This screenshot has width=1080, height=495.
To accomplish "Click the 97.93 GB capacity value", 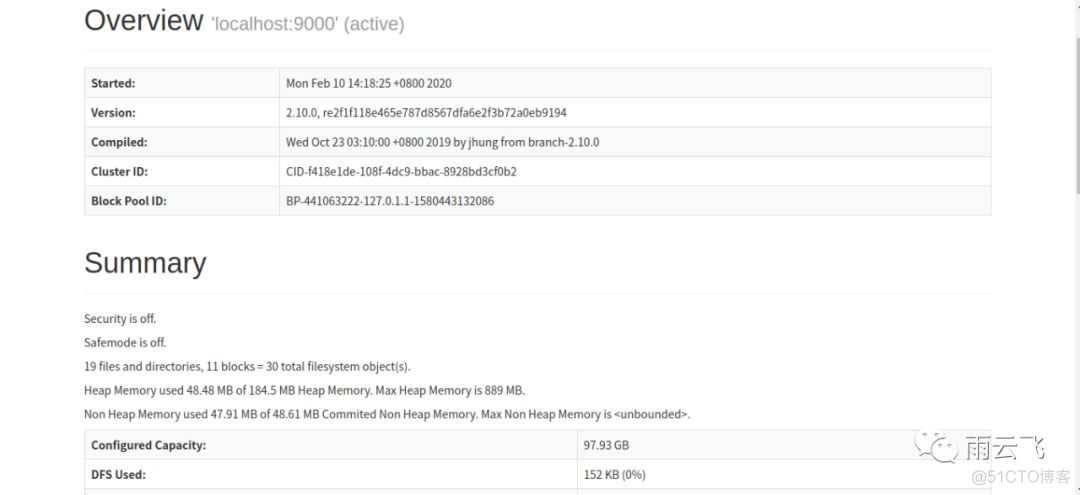I will [x=606, y=445].
